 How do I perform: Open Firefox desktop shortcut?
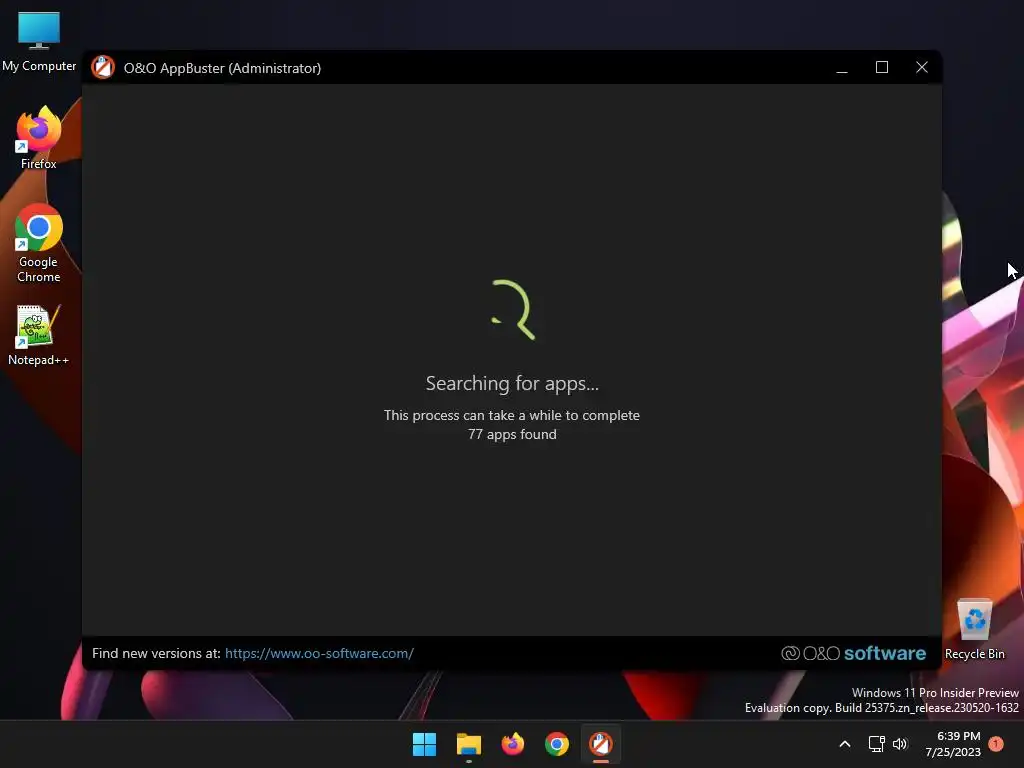coord(39,138)
